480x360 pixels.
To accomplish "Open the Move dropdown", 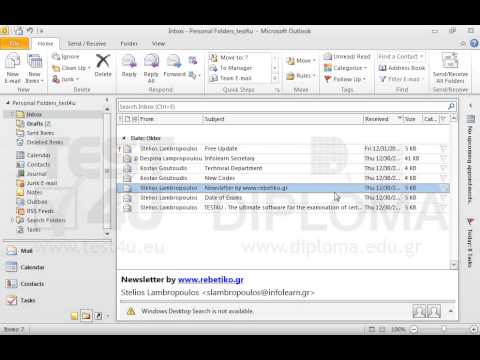I will click(301, 61).
